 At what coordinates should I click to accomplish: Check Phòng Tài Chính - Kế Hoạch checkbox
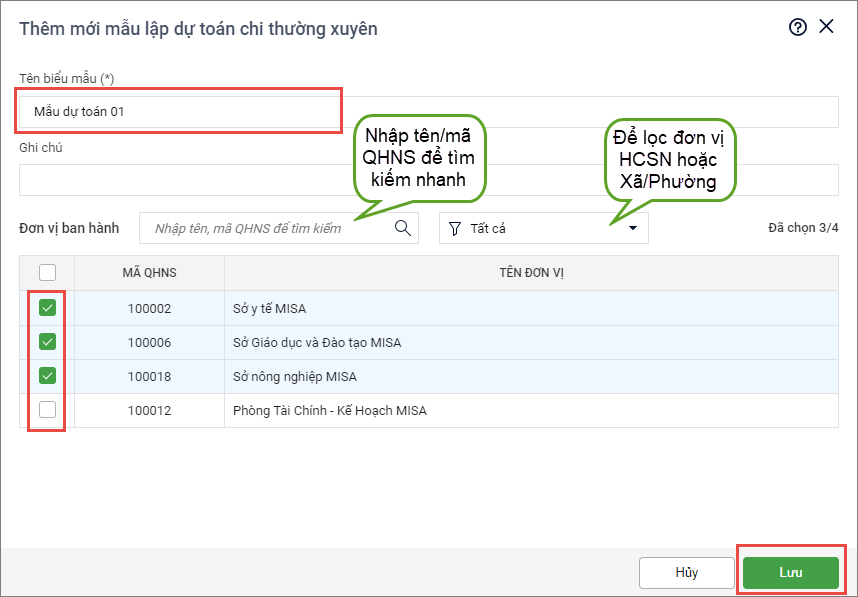point(47,410)
